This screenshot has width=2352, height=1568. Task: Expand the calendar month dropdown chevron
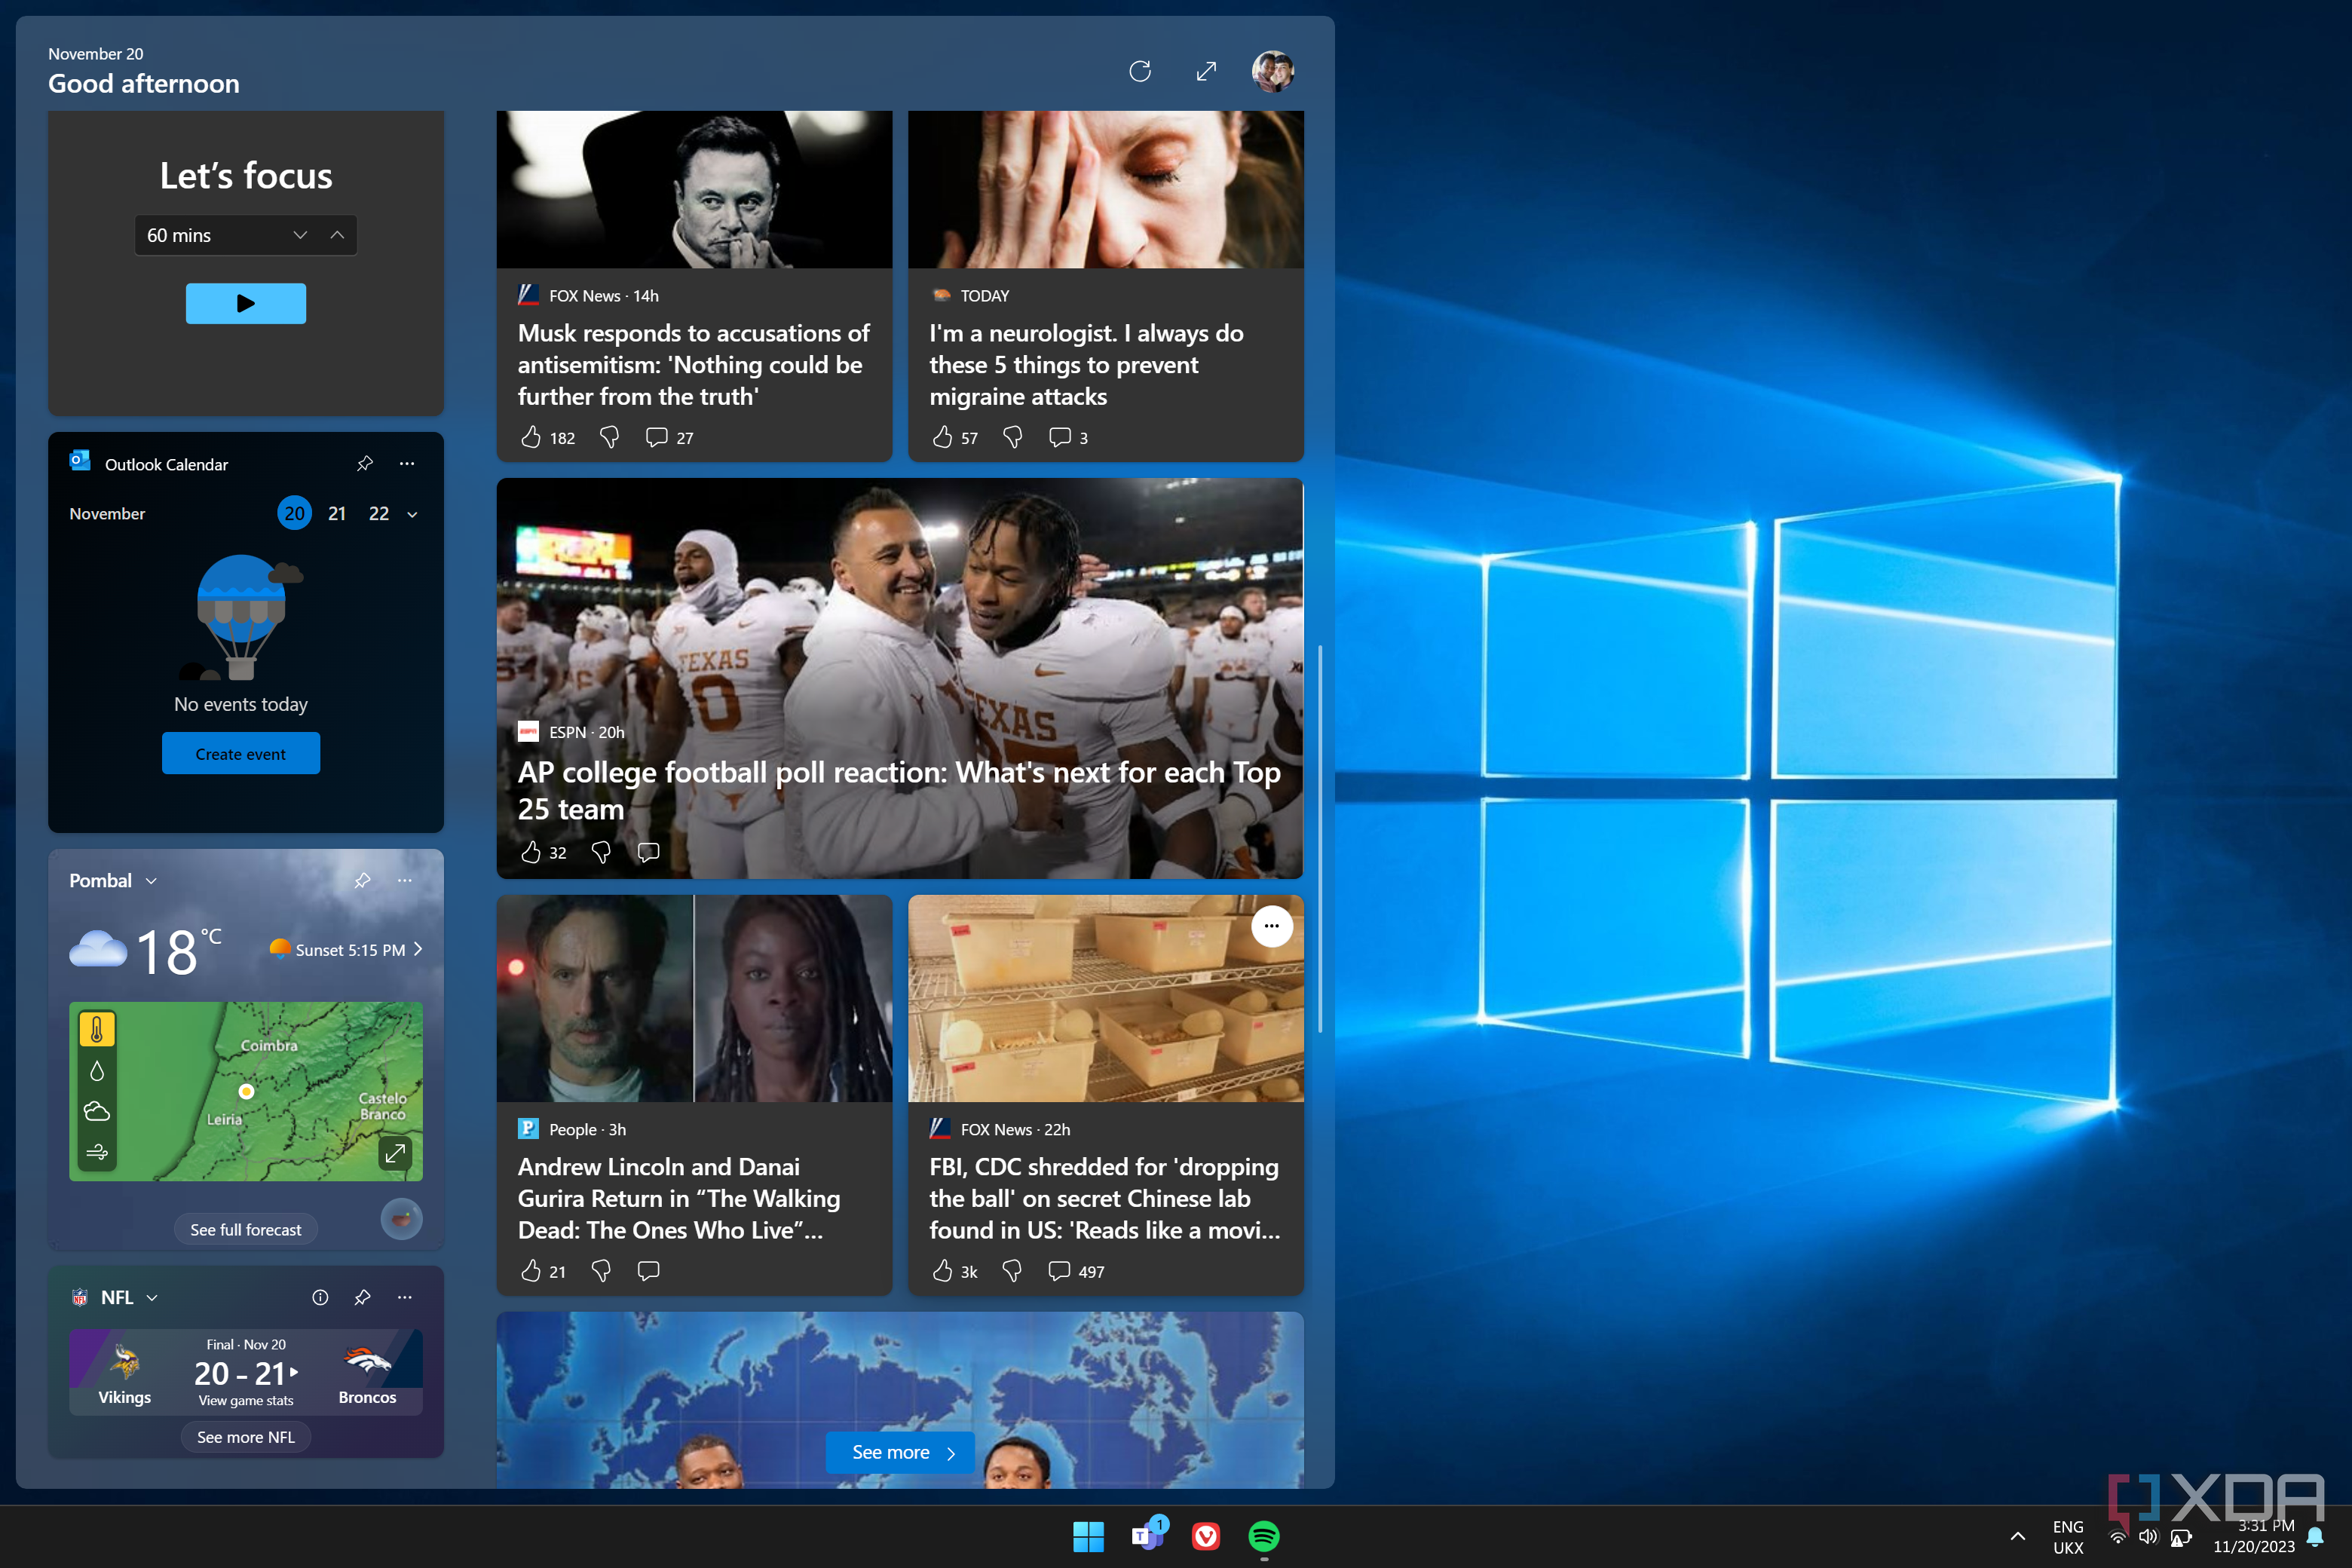[x=412, y=514]
